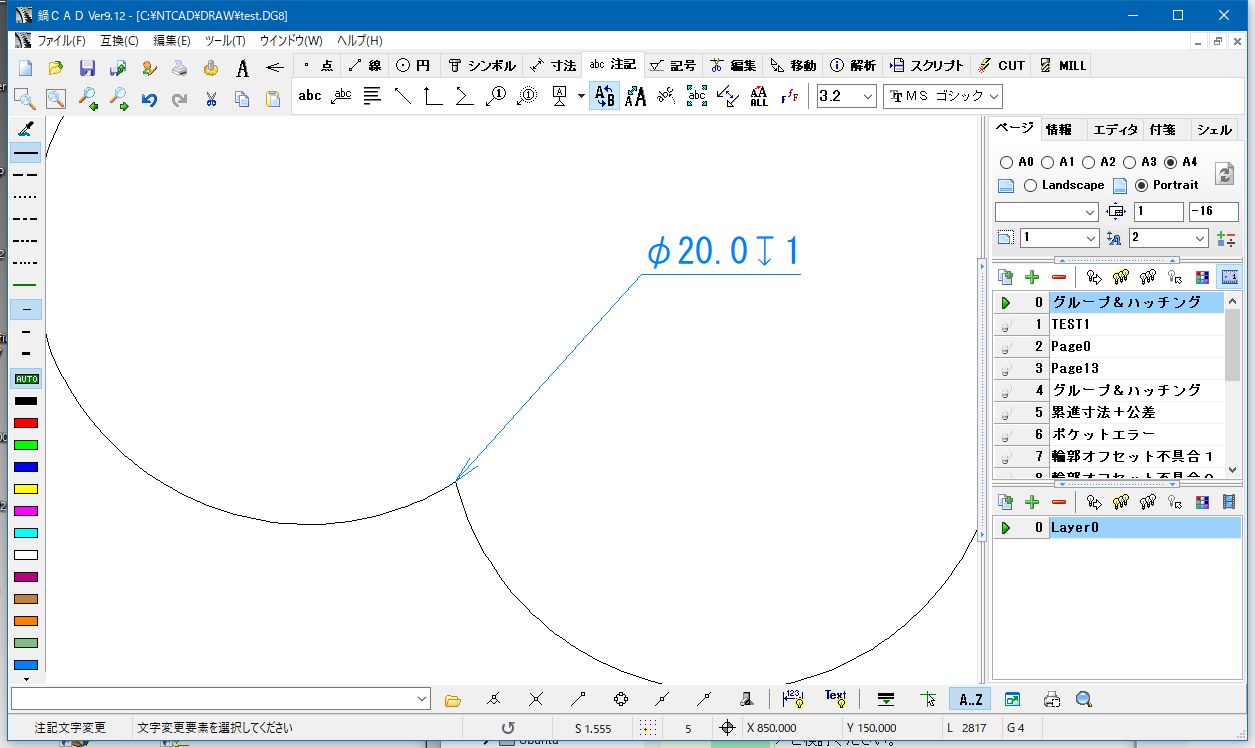Click the highlighted A-to-B text change tool
The height and width of the screenshot is (748, 1255).
(604, 96)
